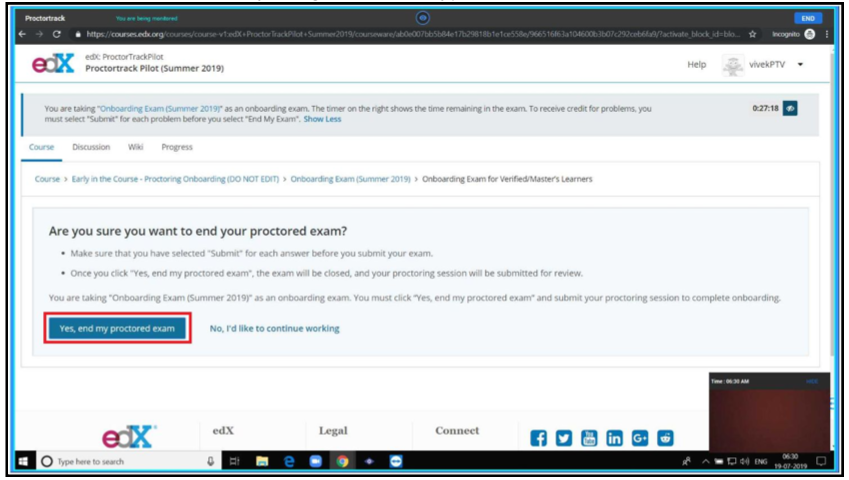Open Task View on taskbar
The width and height of the screenshot is (849, 480).
point(235,462)
